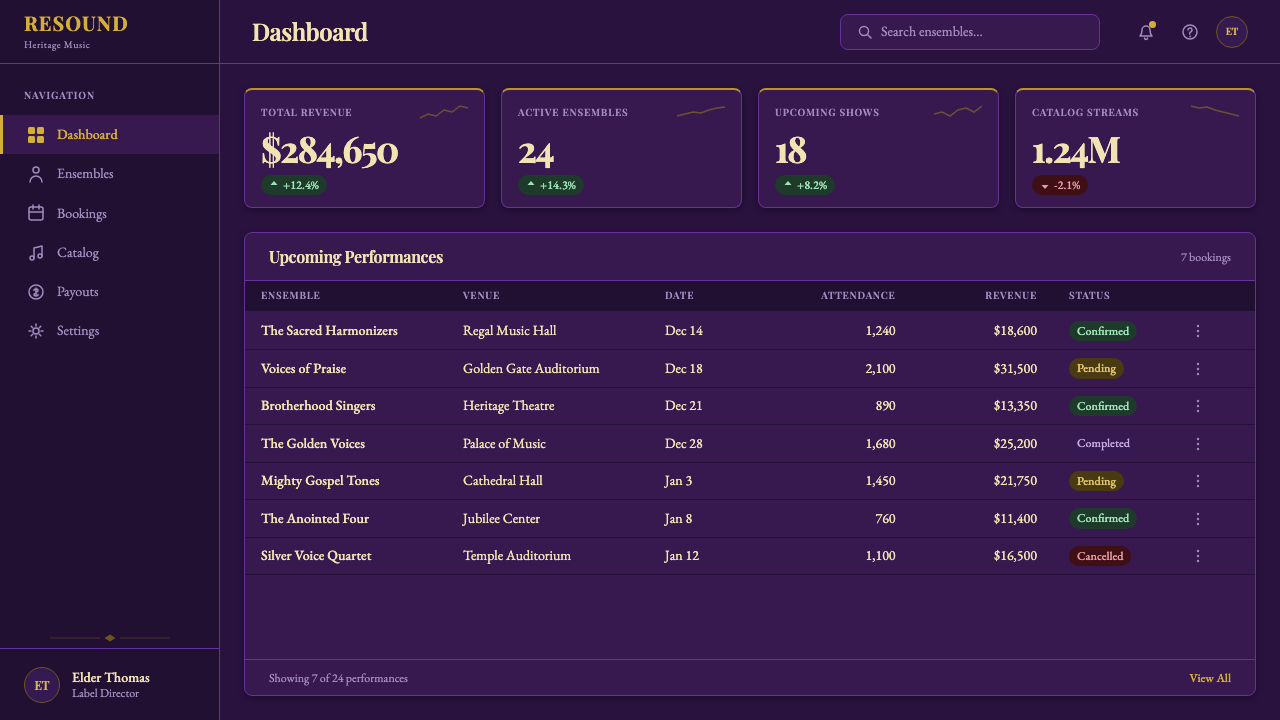Open the Catalog menu item
The height and width of the screenshot is (720, 1280).
tap(110, 253)
